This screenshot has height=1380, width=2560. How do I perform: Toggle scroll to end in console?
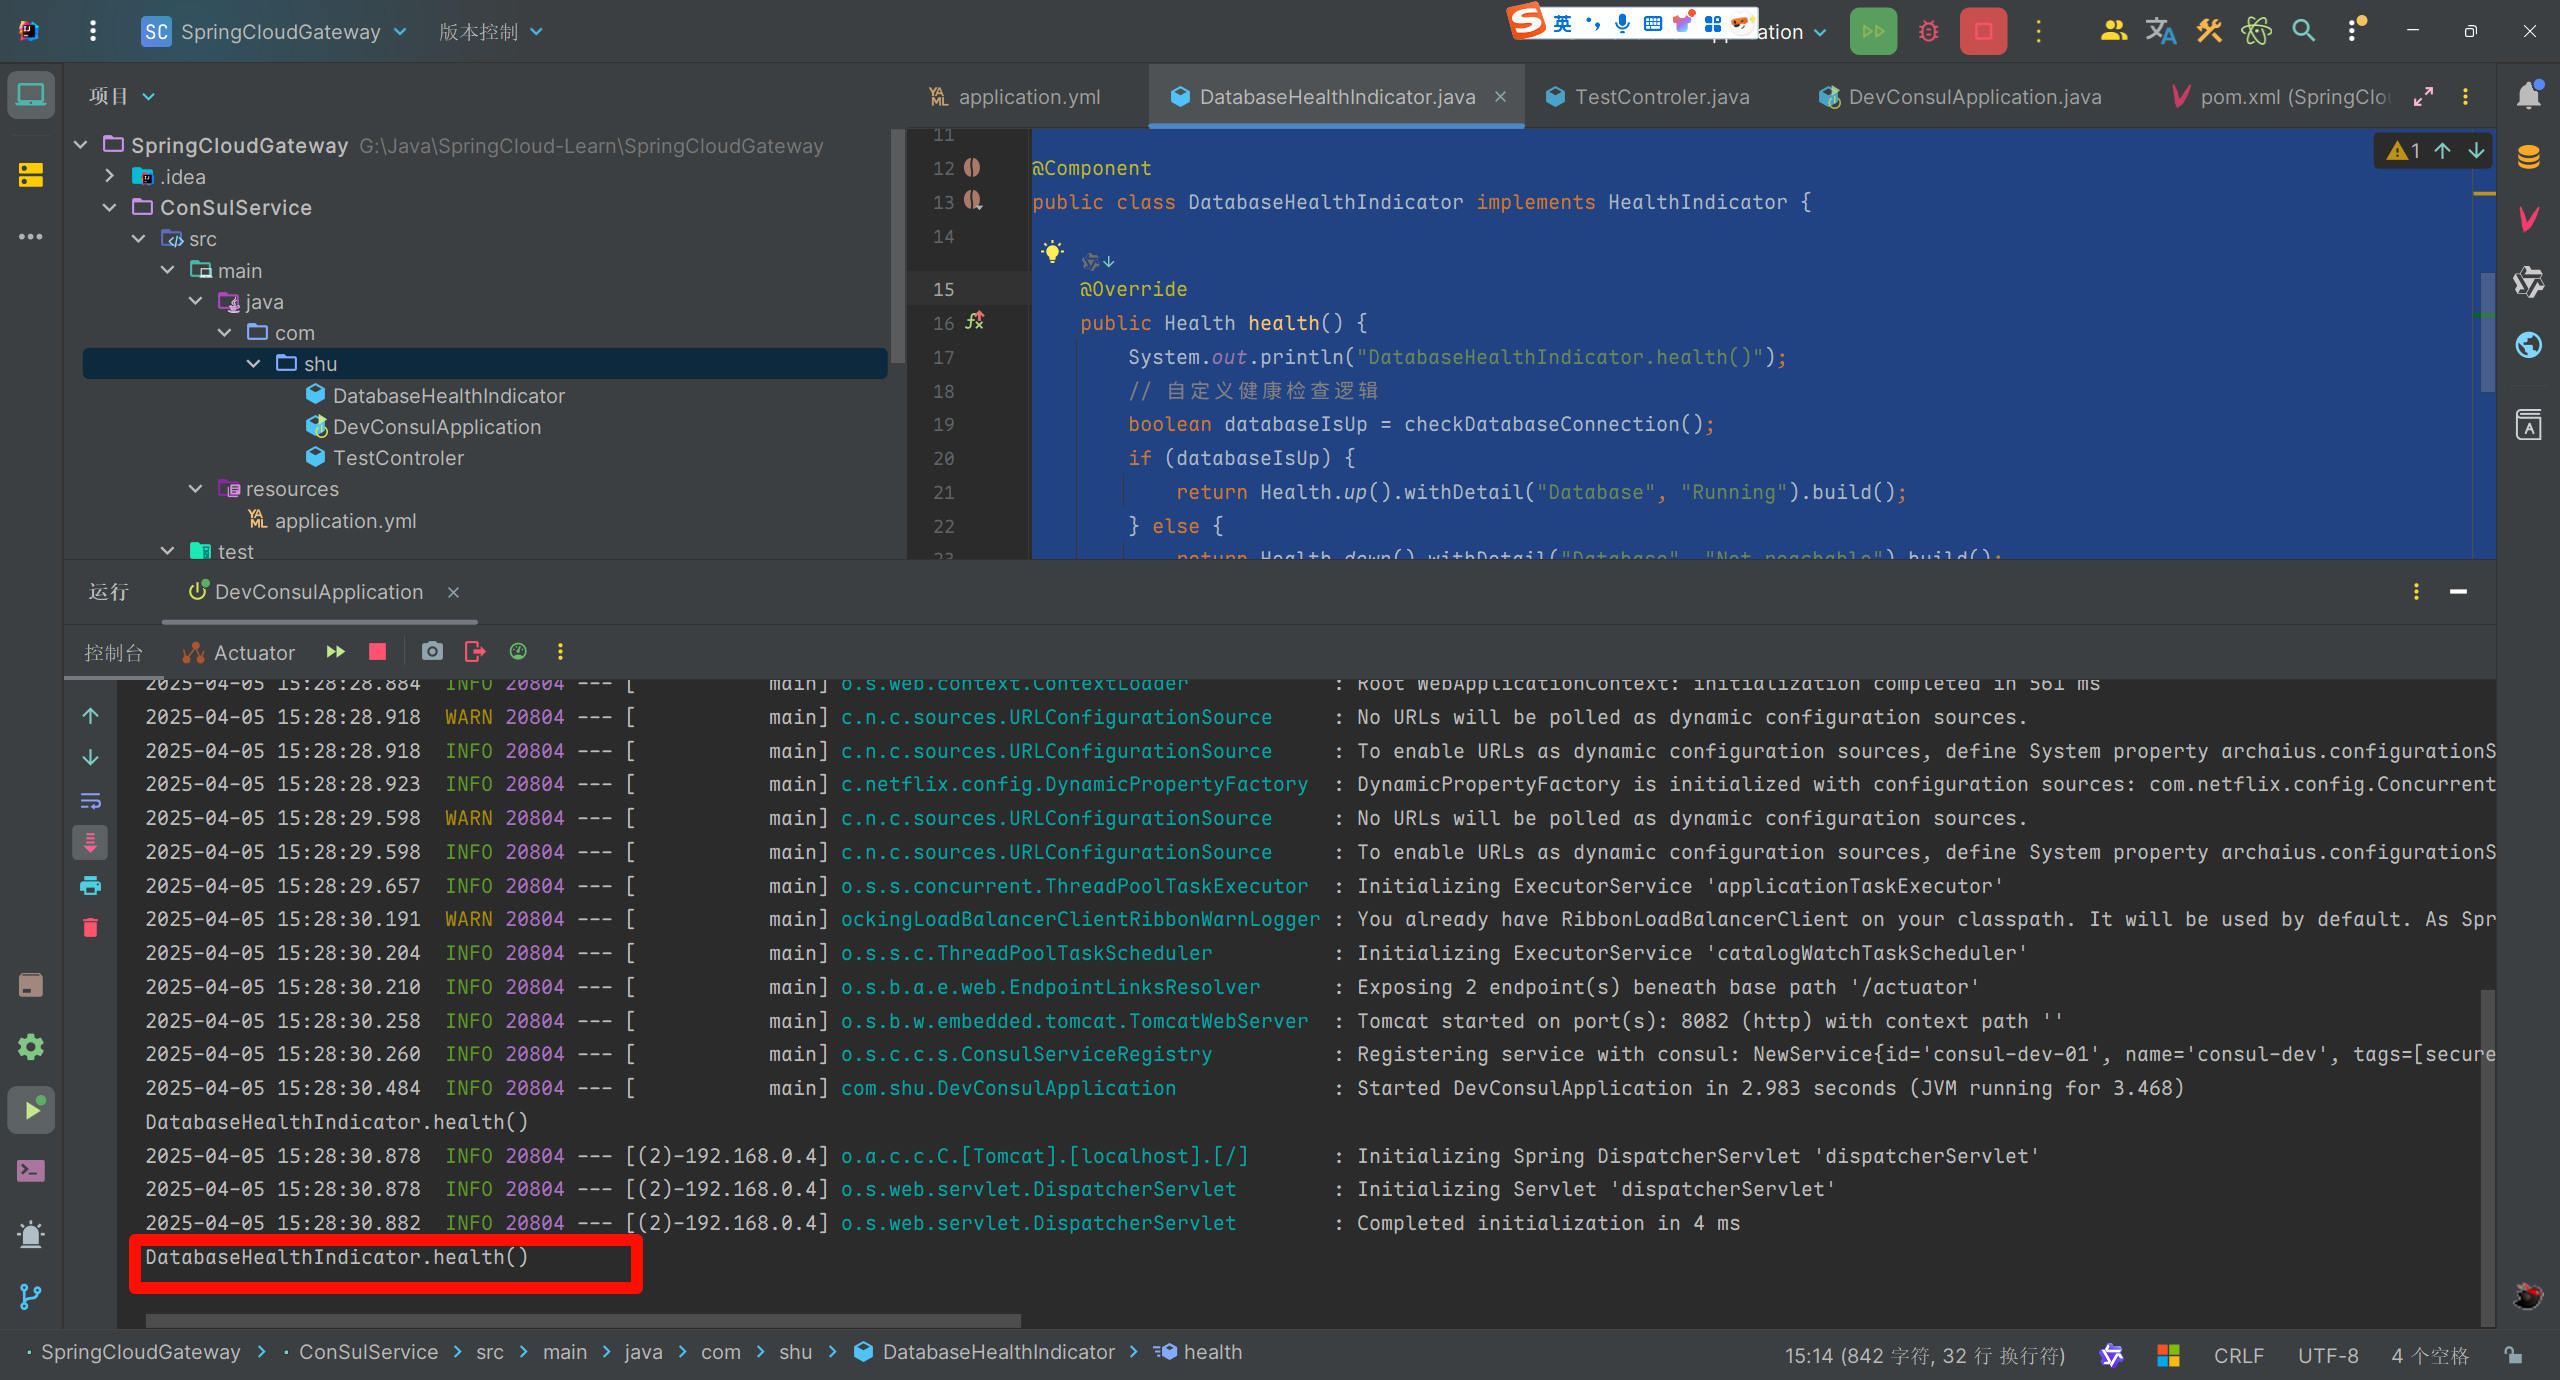tap(90, 843)
